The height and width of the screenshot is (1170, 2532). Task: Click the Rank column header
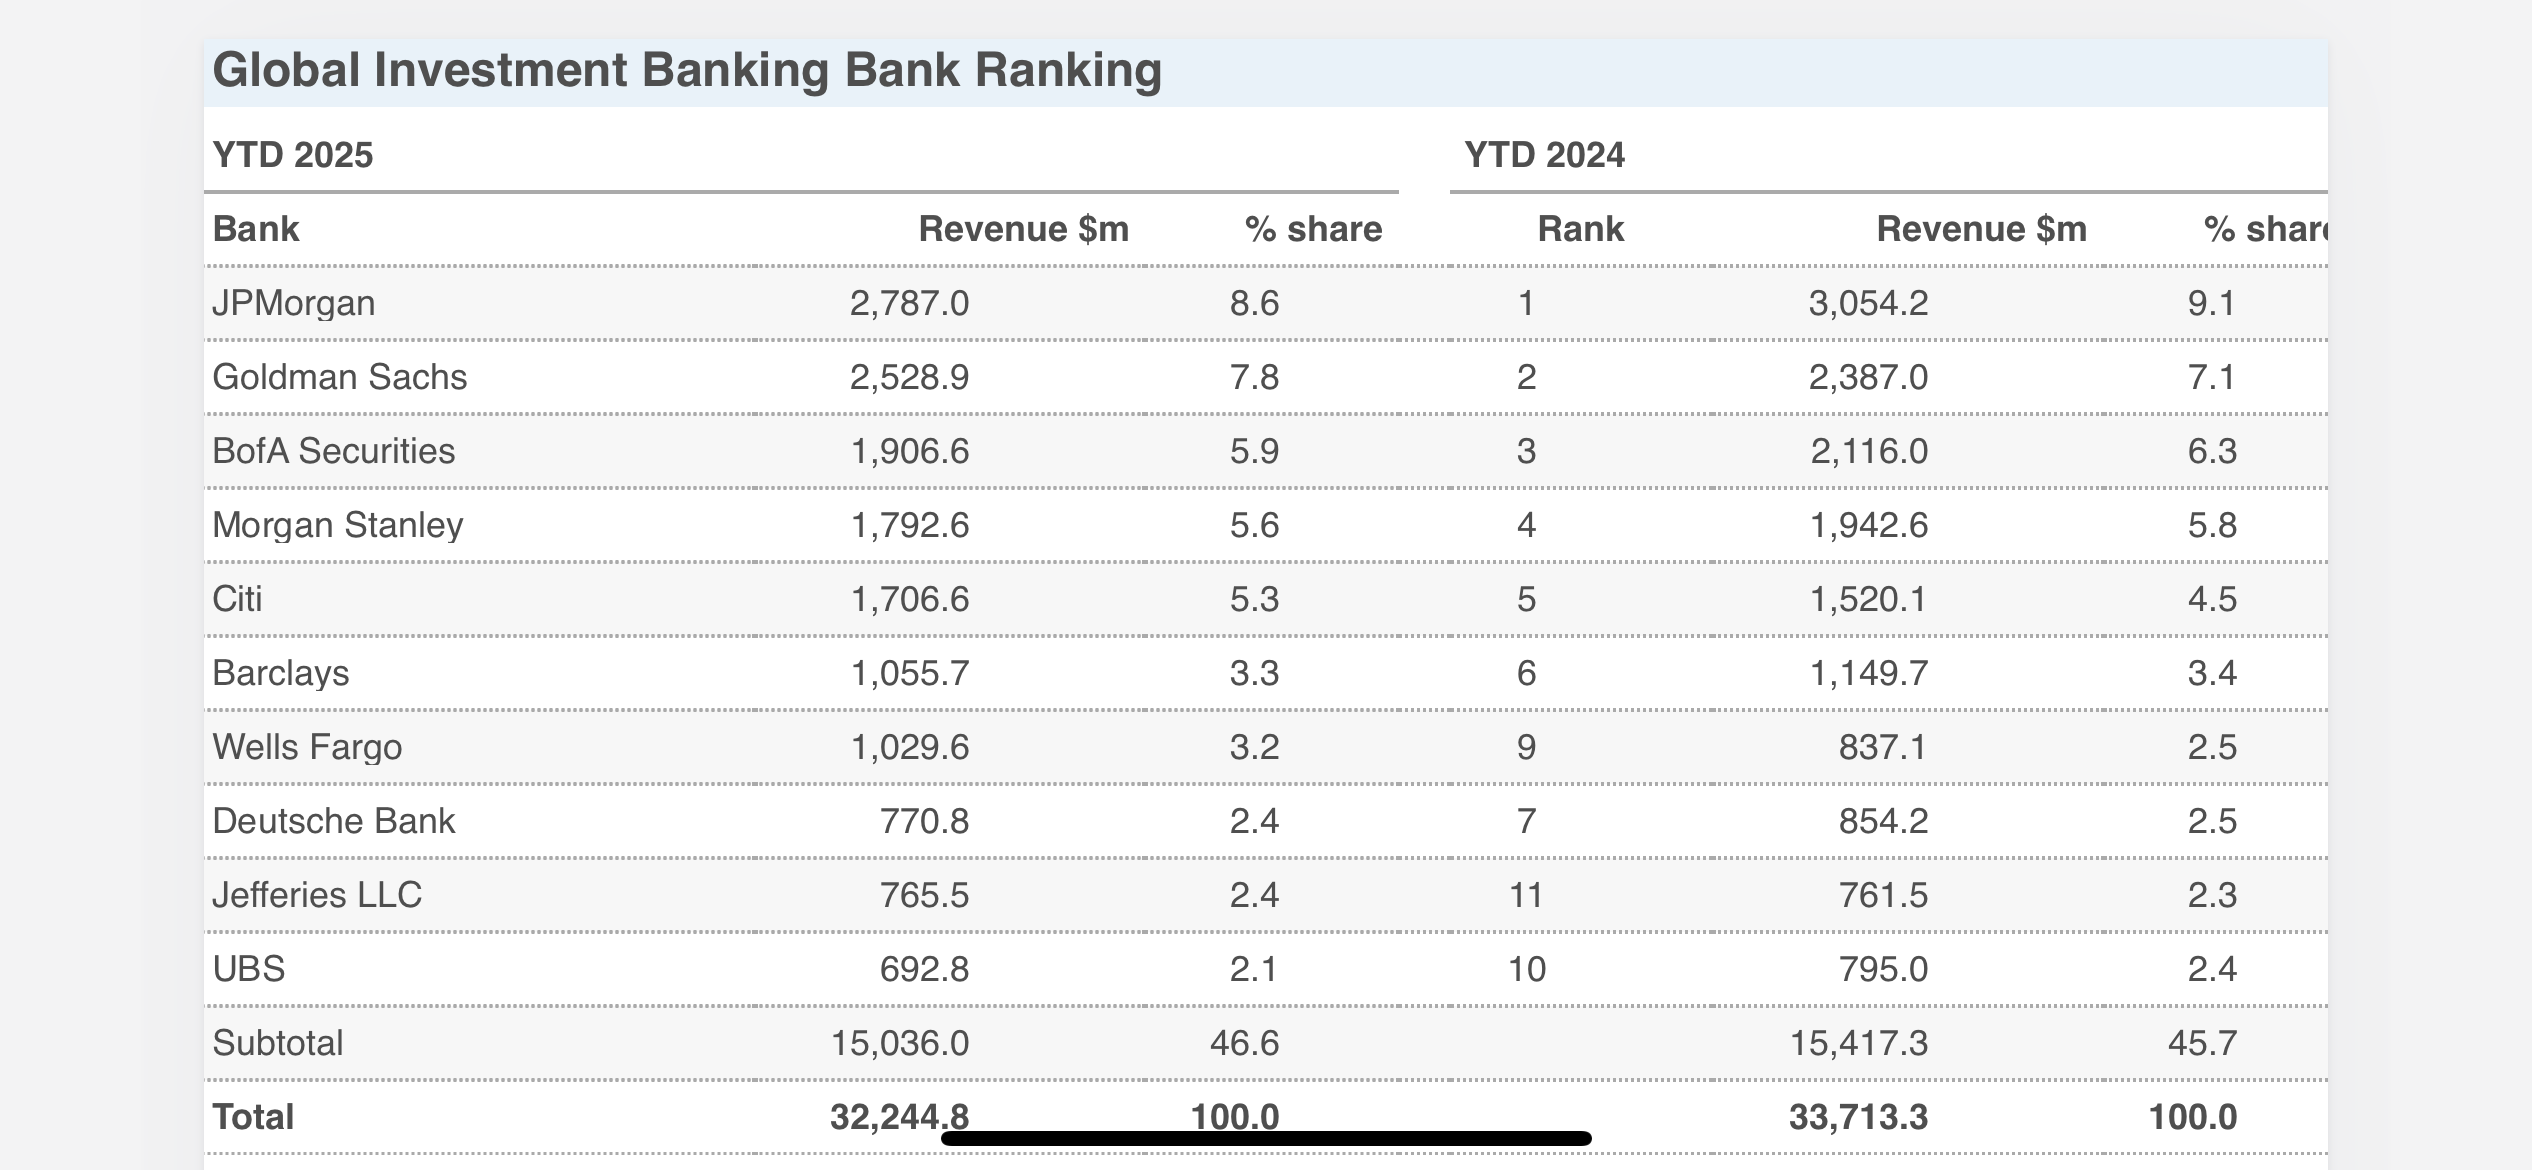point(1580,229)
